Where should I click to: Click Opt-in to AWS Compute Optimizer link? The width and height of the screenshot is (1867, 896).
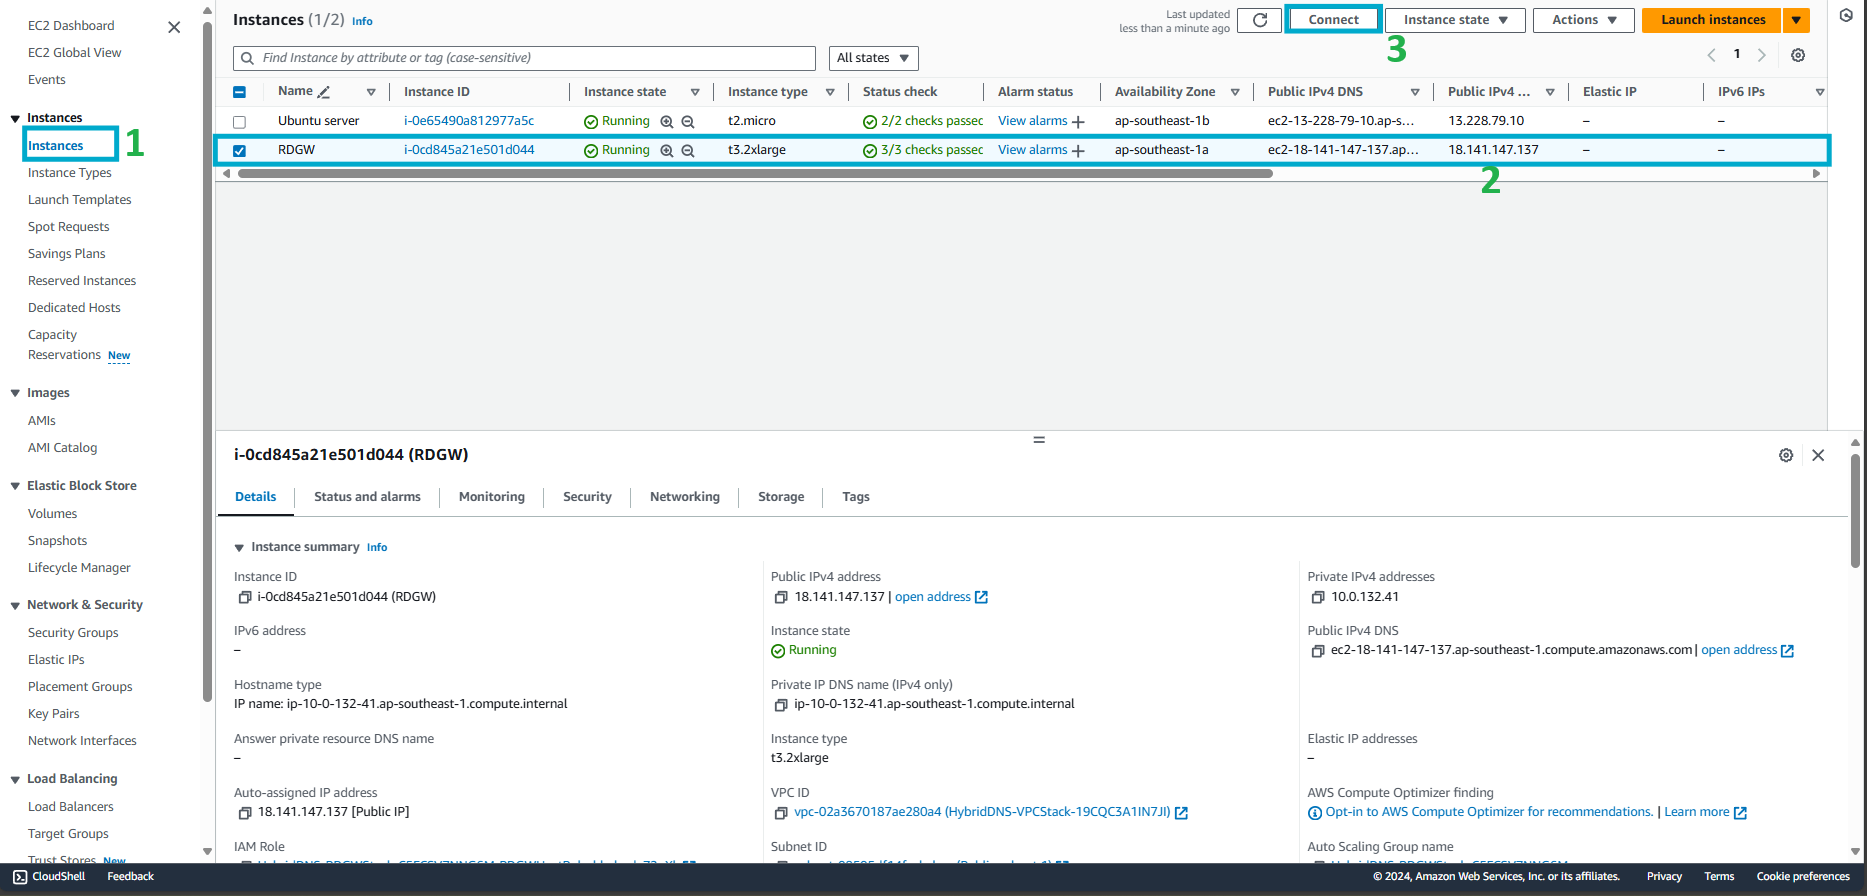[x=1489, y=812]
